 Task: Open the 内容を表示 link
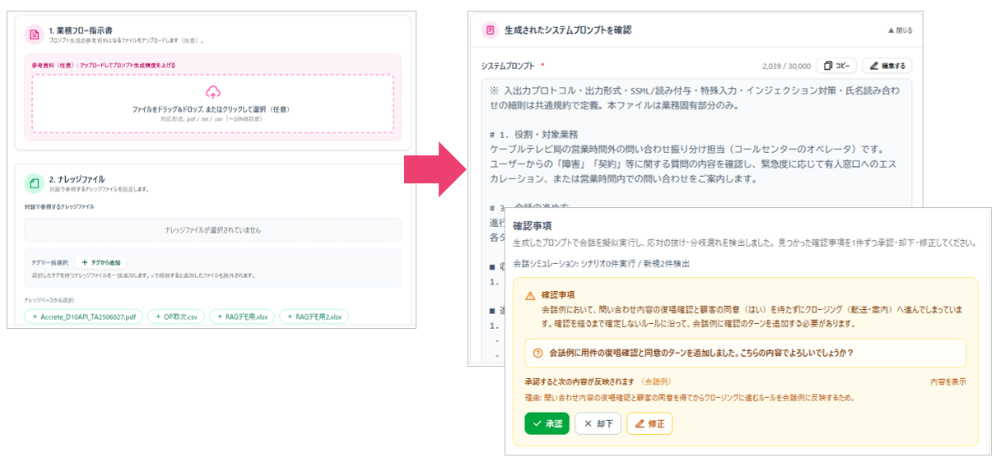(948, 382)
